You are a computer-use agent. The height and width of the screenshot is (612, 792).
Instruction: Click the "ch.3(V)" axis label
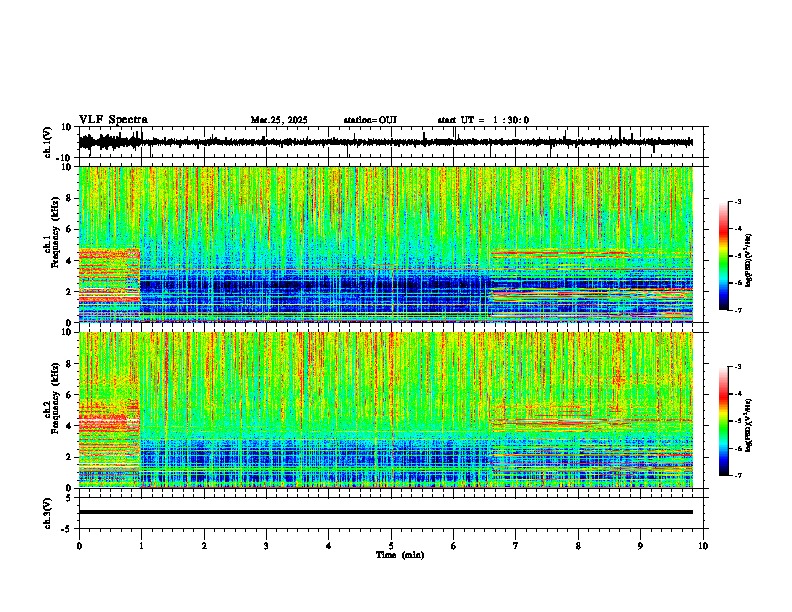(48, 513)
